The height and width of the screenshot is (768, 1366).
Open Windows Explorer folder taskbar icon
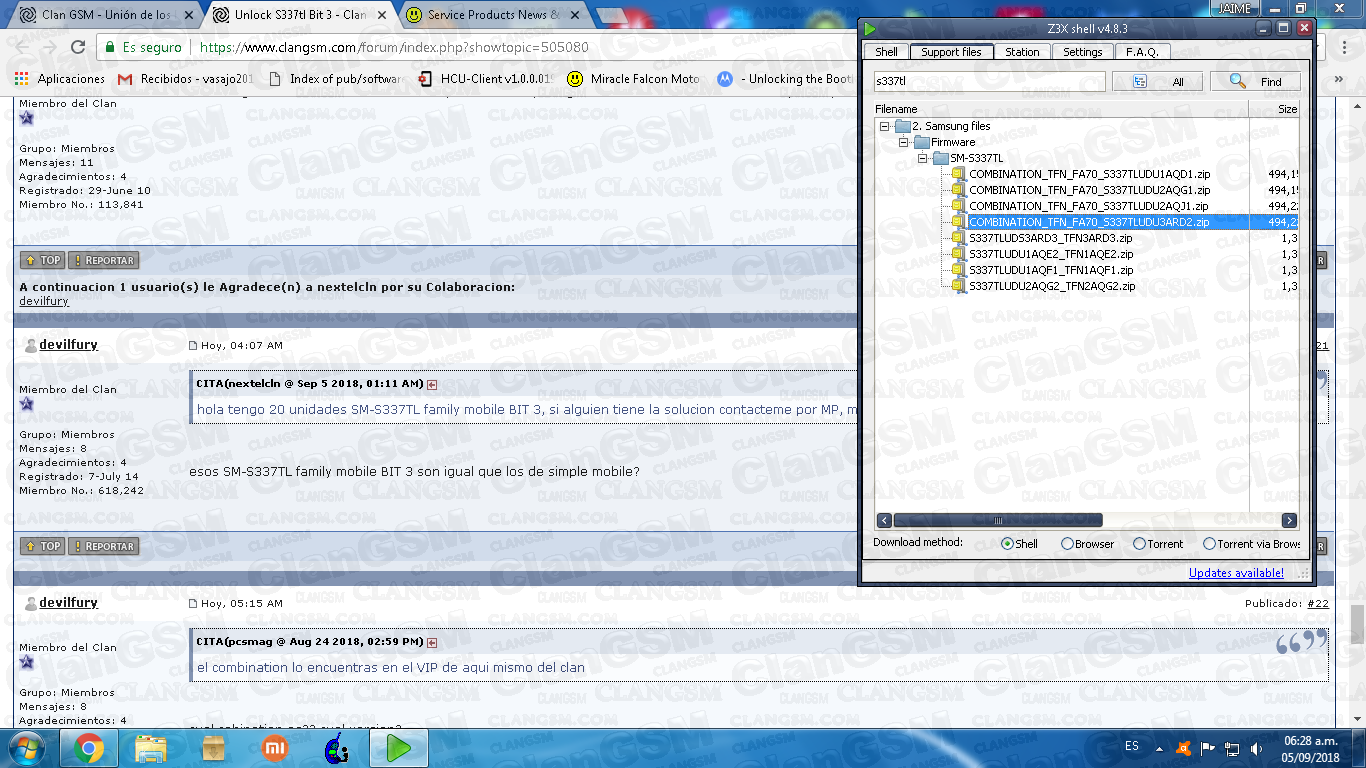pyautogui.click(x=151, y=748)
